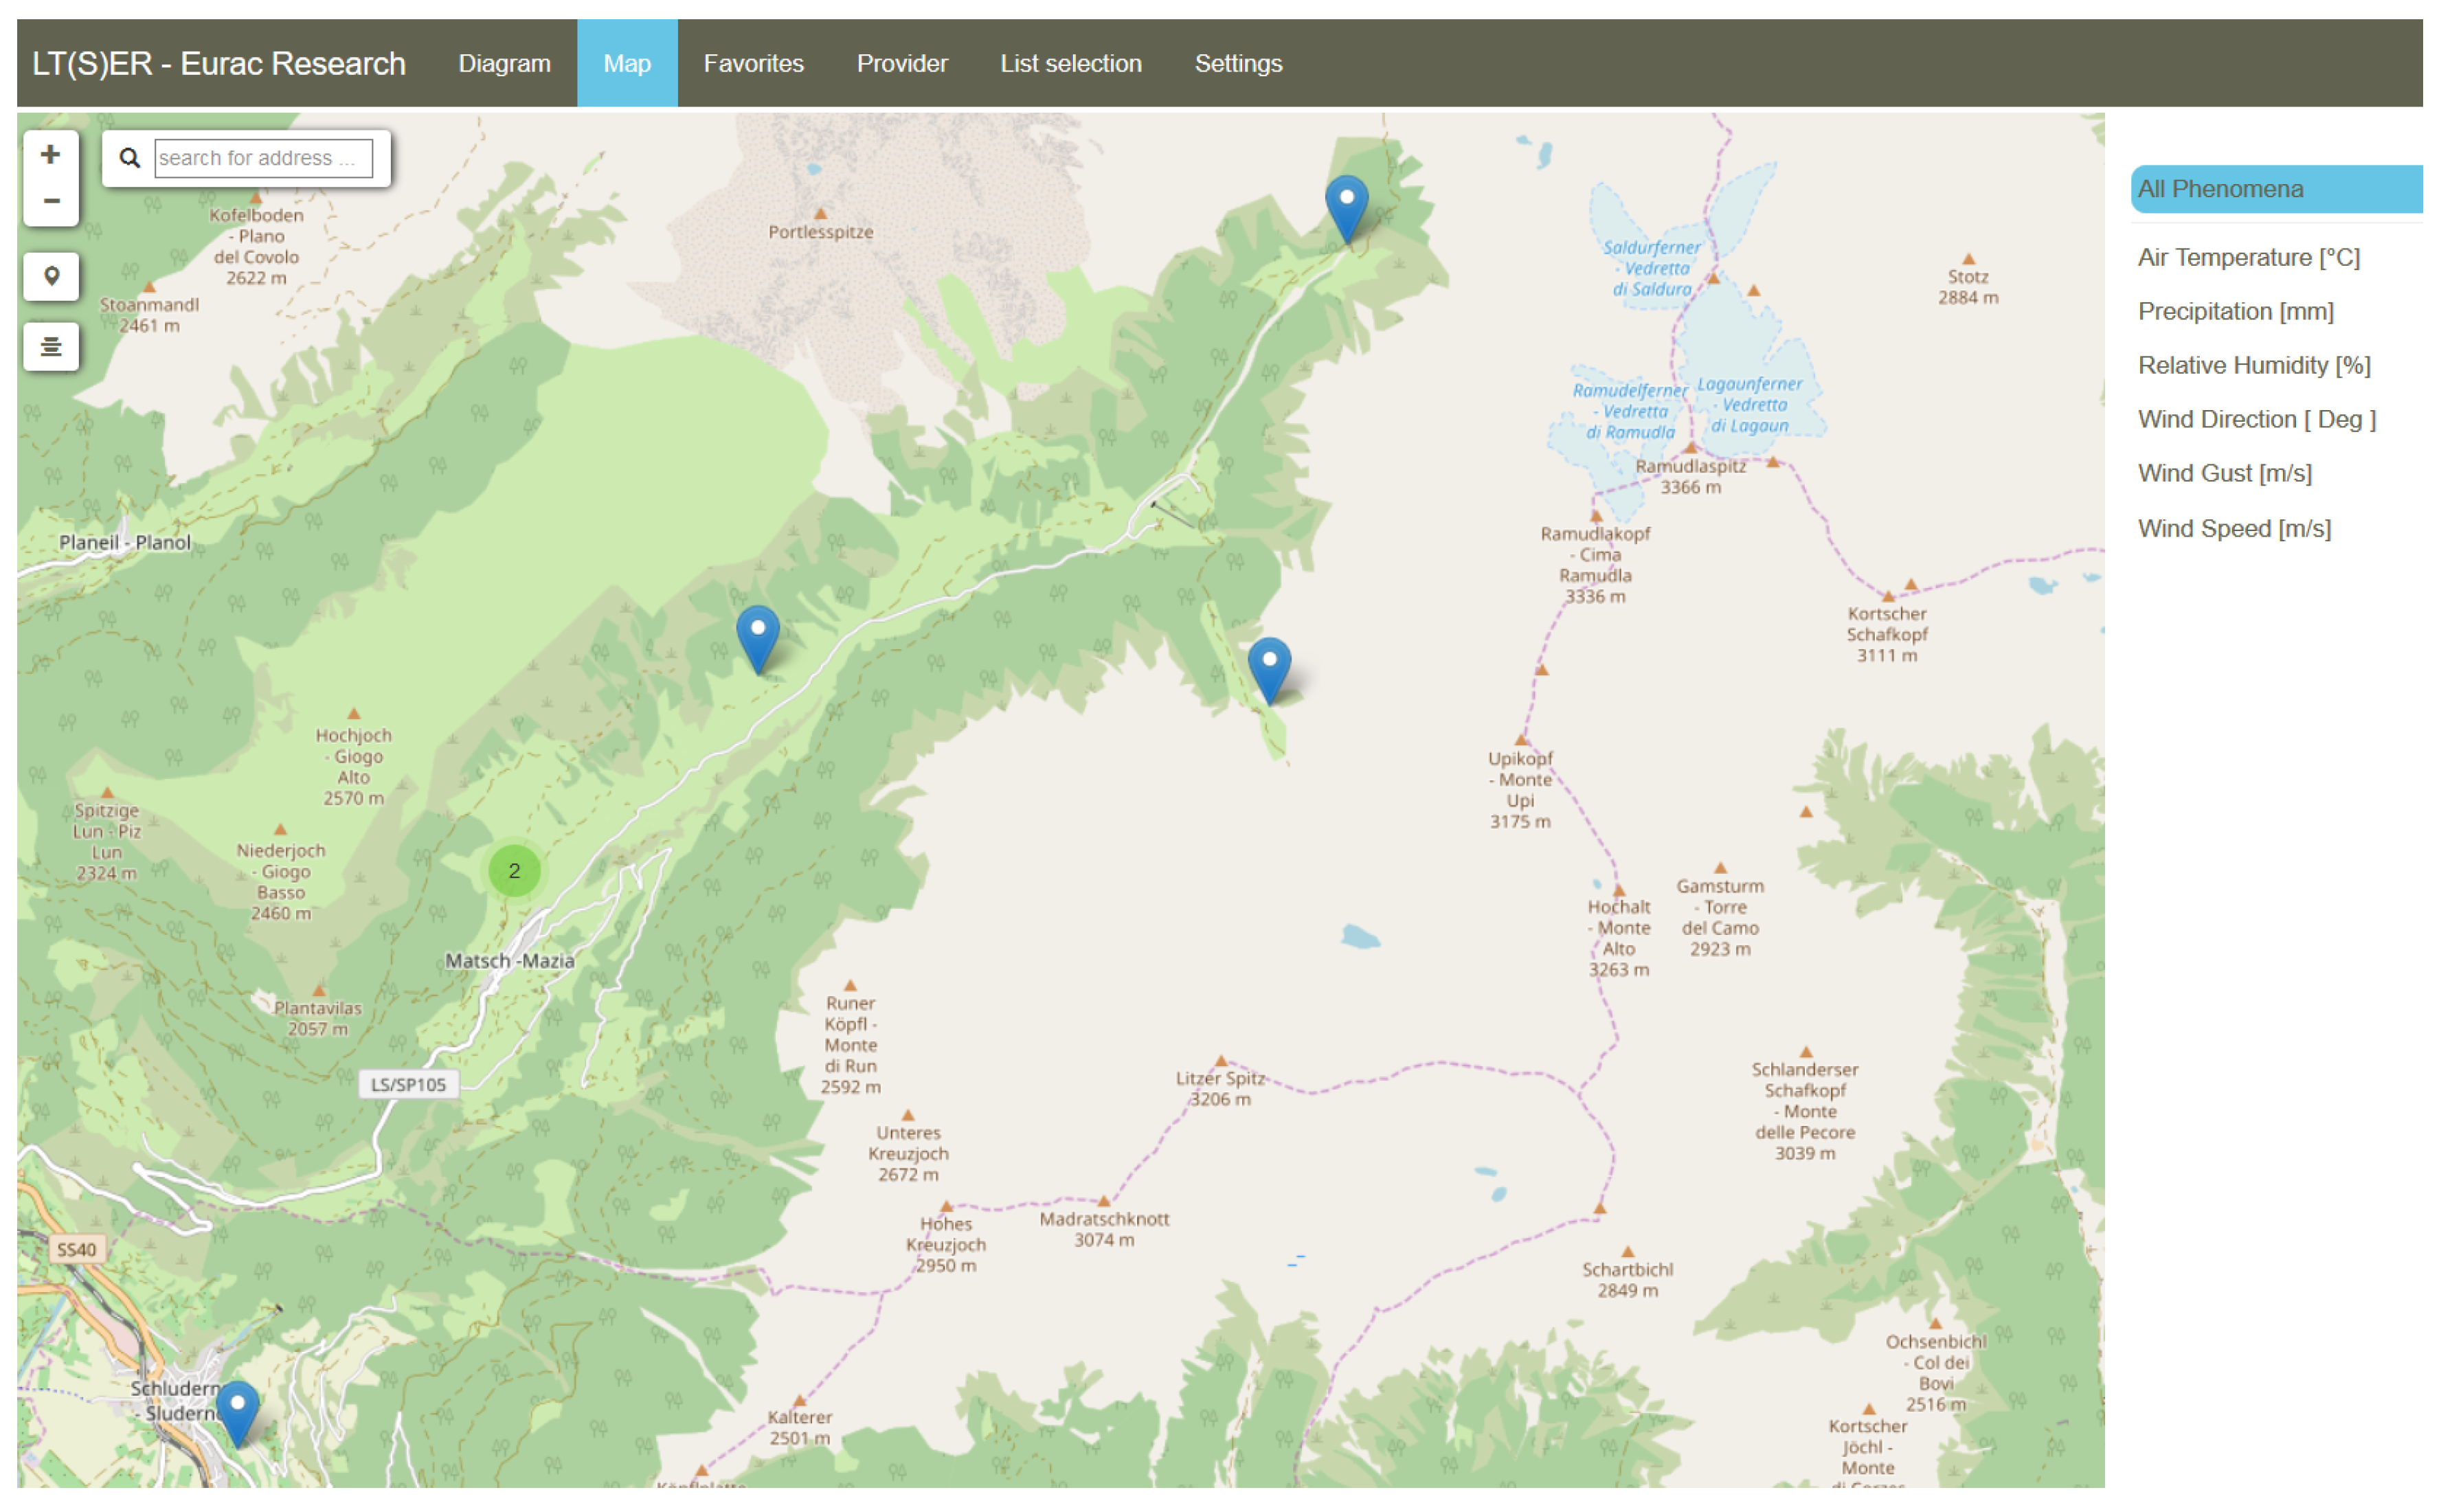The height and width of the screenshot is (1512, 2441).
Task: Open the Settings page
Action: (1237, 63)
